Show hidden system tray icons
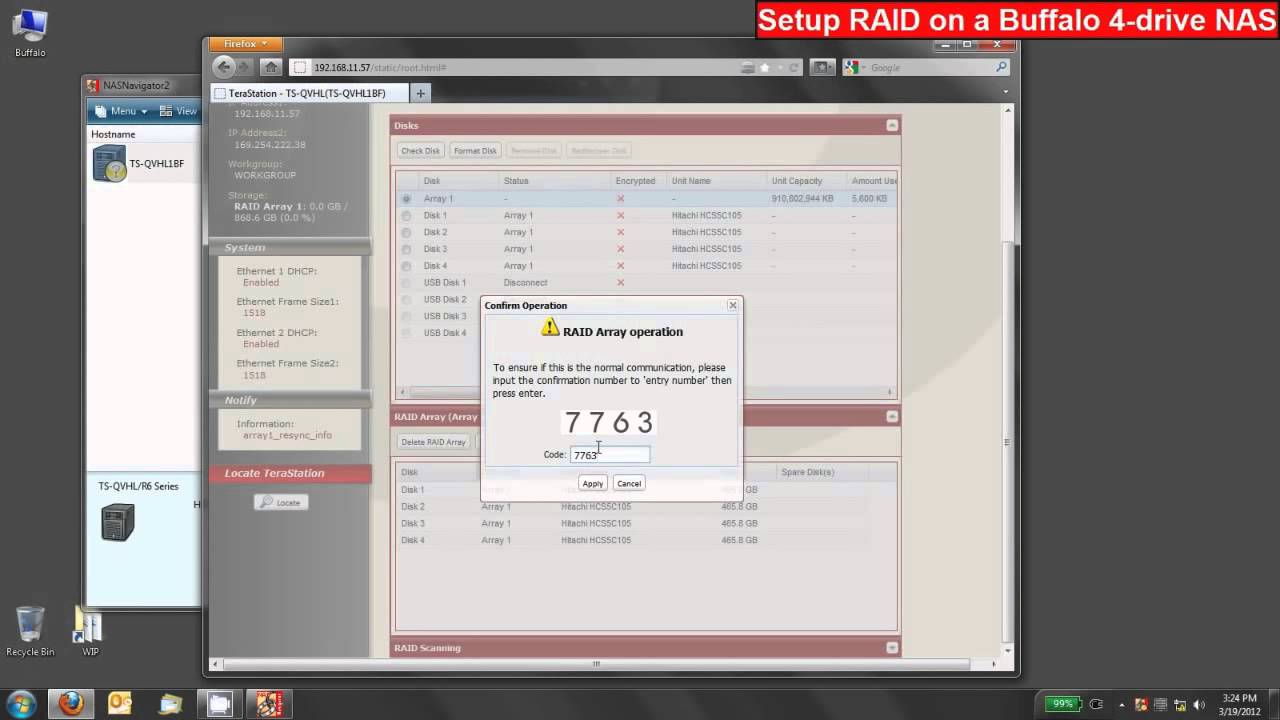Image resolution: width=1280 pixels, height=720 pixels. [1121, 704]
